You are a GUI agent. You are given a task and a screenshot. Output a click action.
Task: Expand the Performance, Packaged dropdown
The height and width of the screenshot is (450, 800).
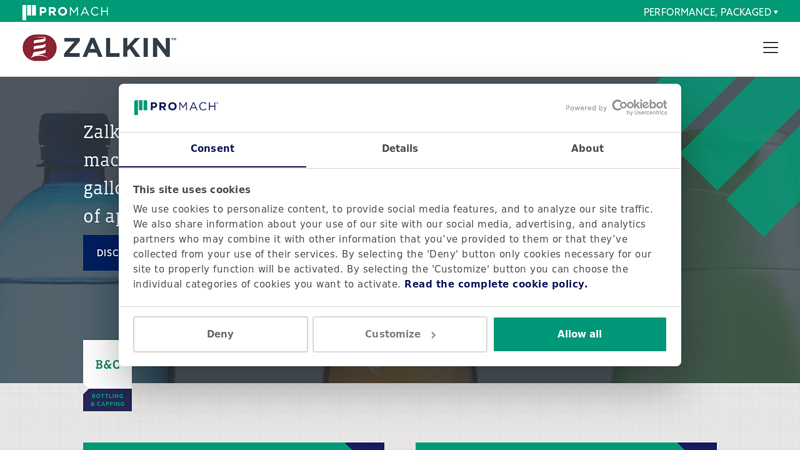pyautogui.click(x=710, y=12)
